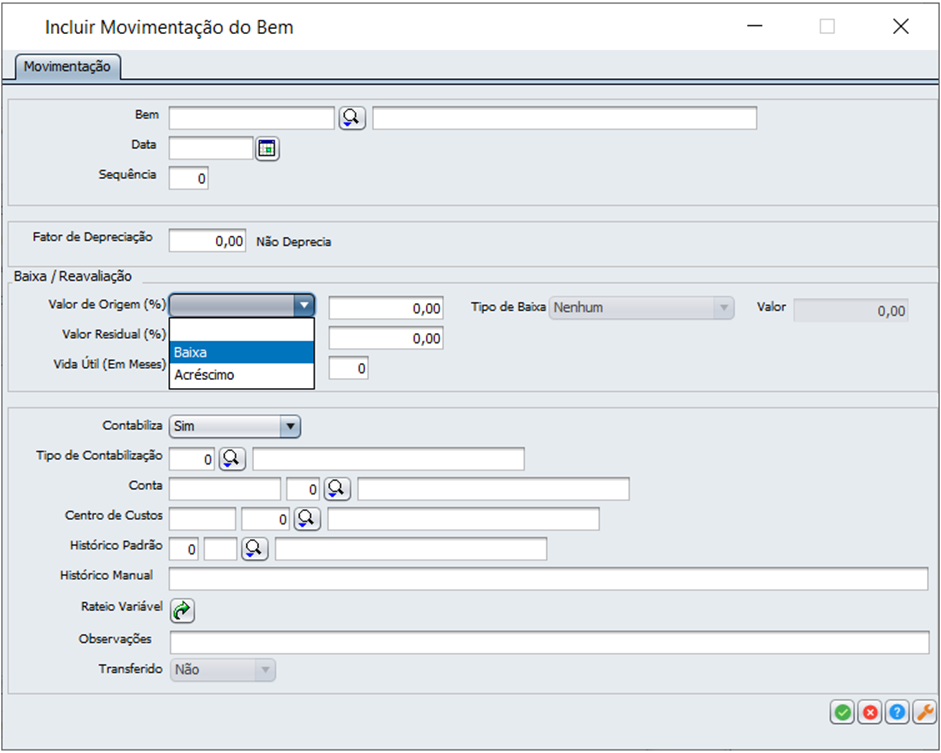Open help with the blue question icon
This screenshot has width=941, height=753.
pyautogui.click(x=897, y=712)
